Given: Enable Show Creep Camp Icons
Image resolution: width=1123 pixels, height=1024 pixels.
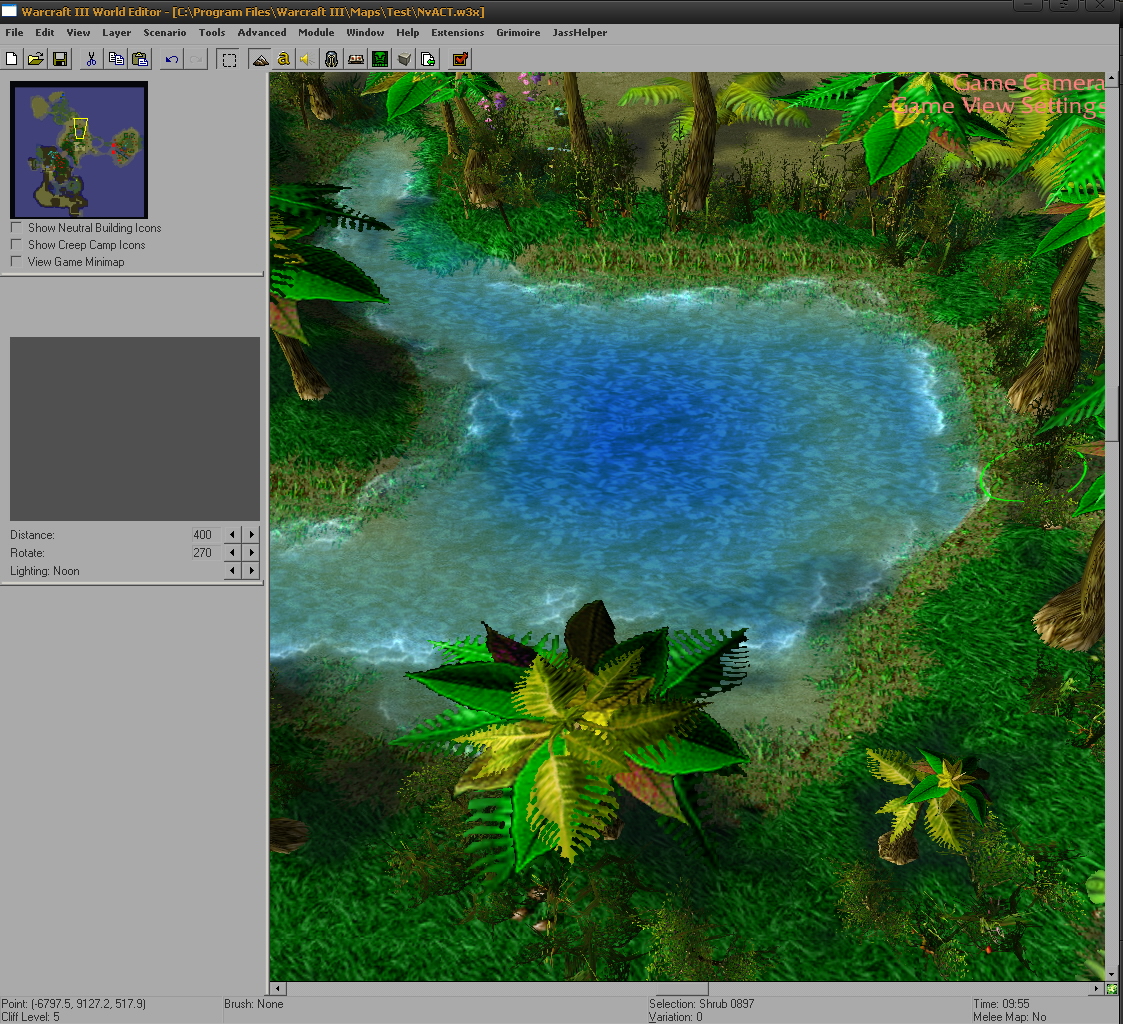Looking at the screenshot, I should tap(16, 244).
